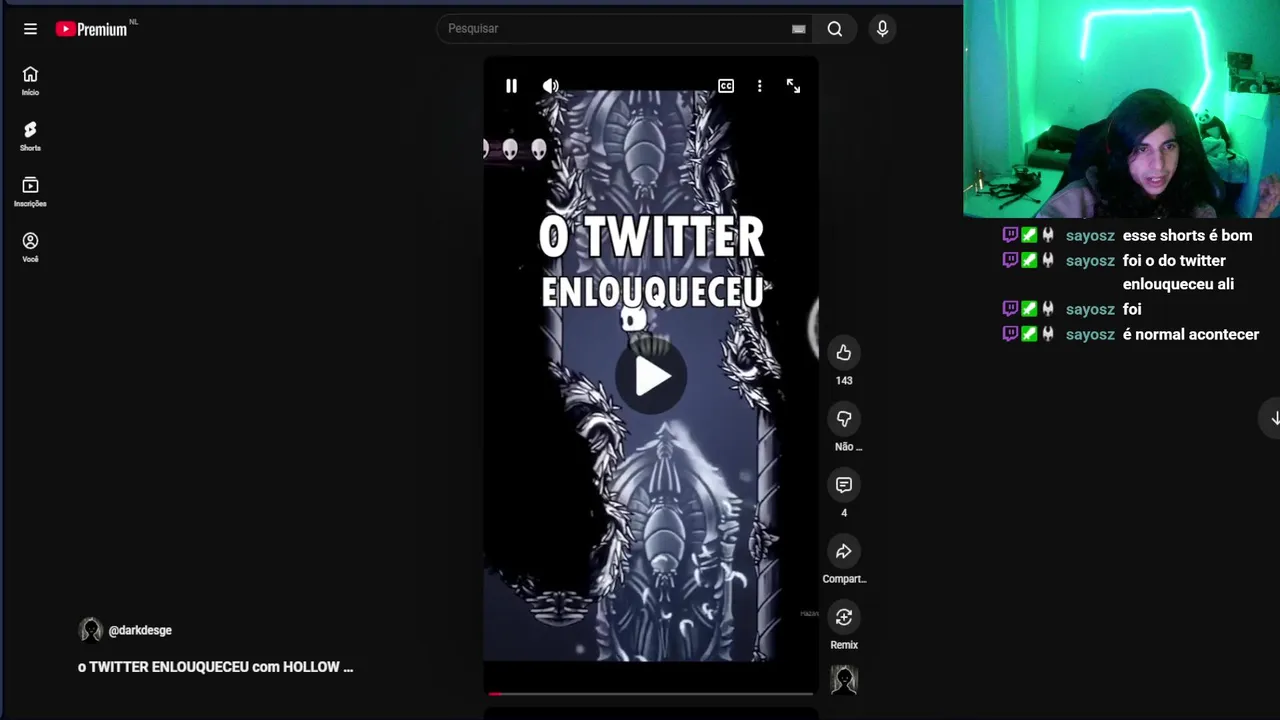Image resolution: width=1280 pixels, height=720 pixels.
Task: Click the Short title 'o TWITTER ENLOUQUECEU com HOLLOW'
Action: click(215, 667)
